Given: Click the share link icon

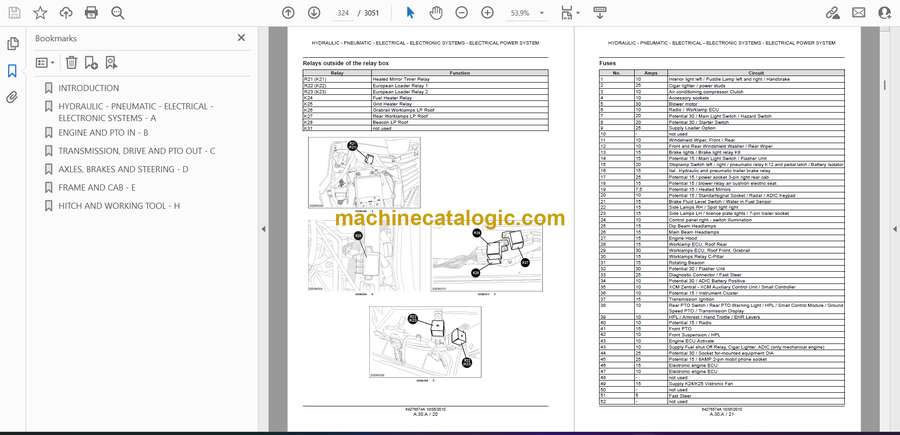Looking at the screenshot, I should click(x=832, y=13).
